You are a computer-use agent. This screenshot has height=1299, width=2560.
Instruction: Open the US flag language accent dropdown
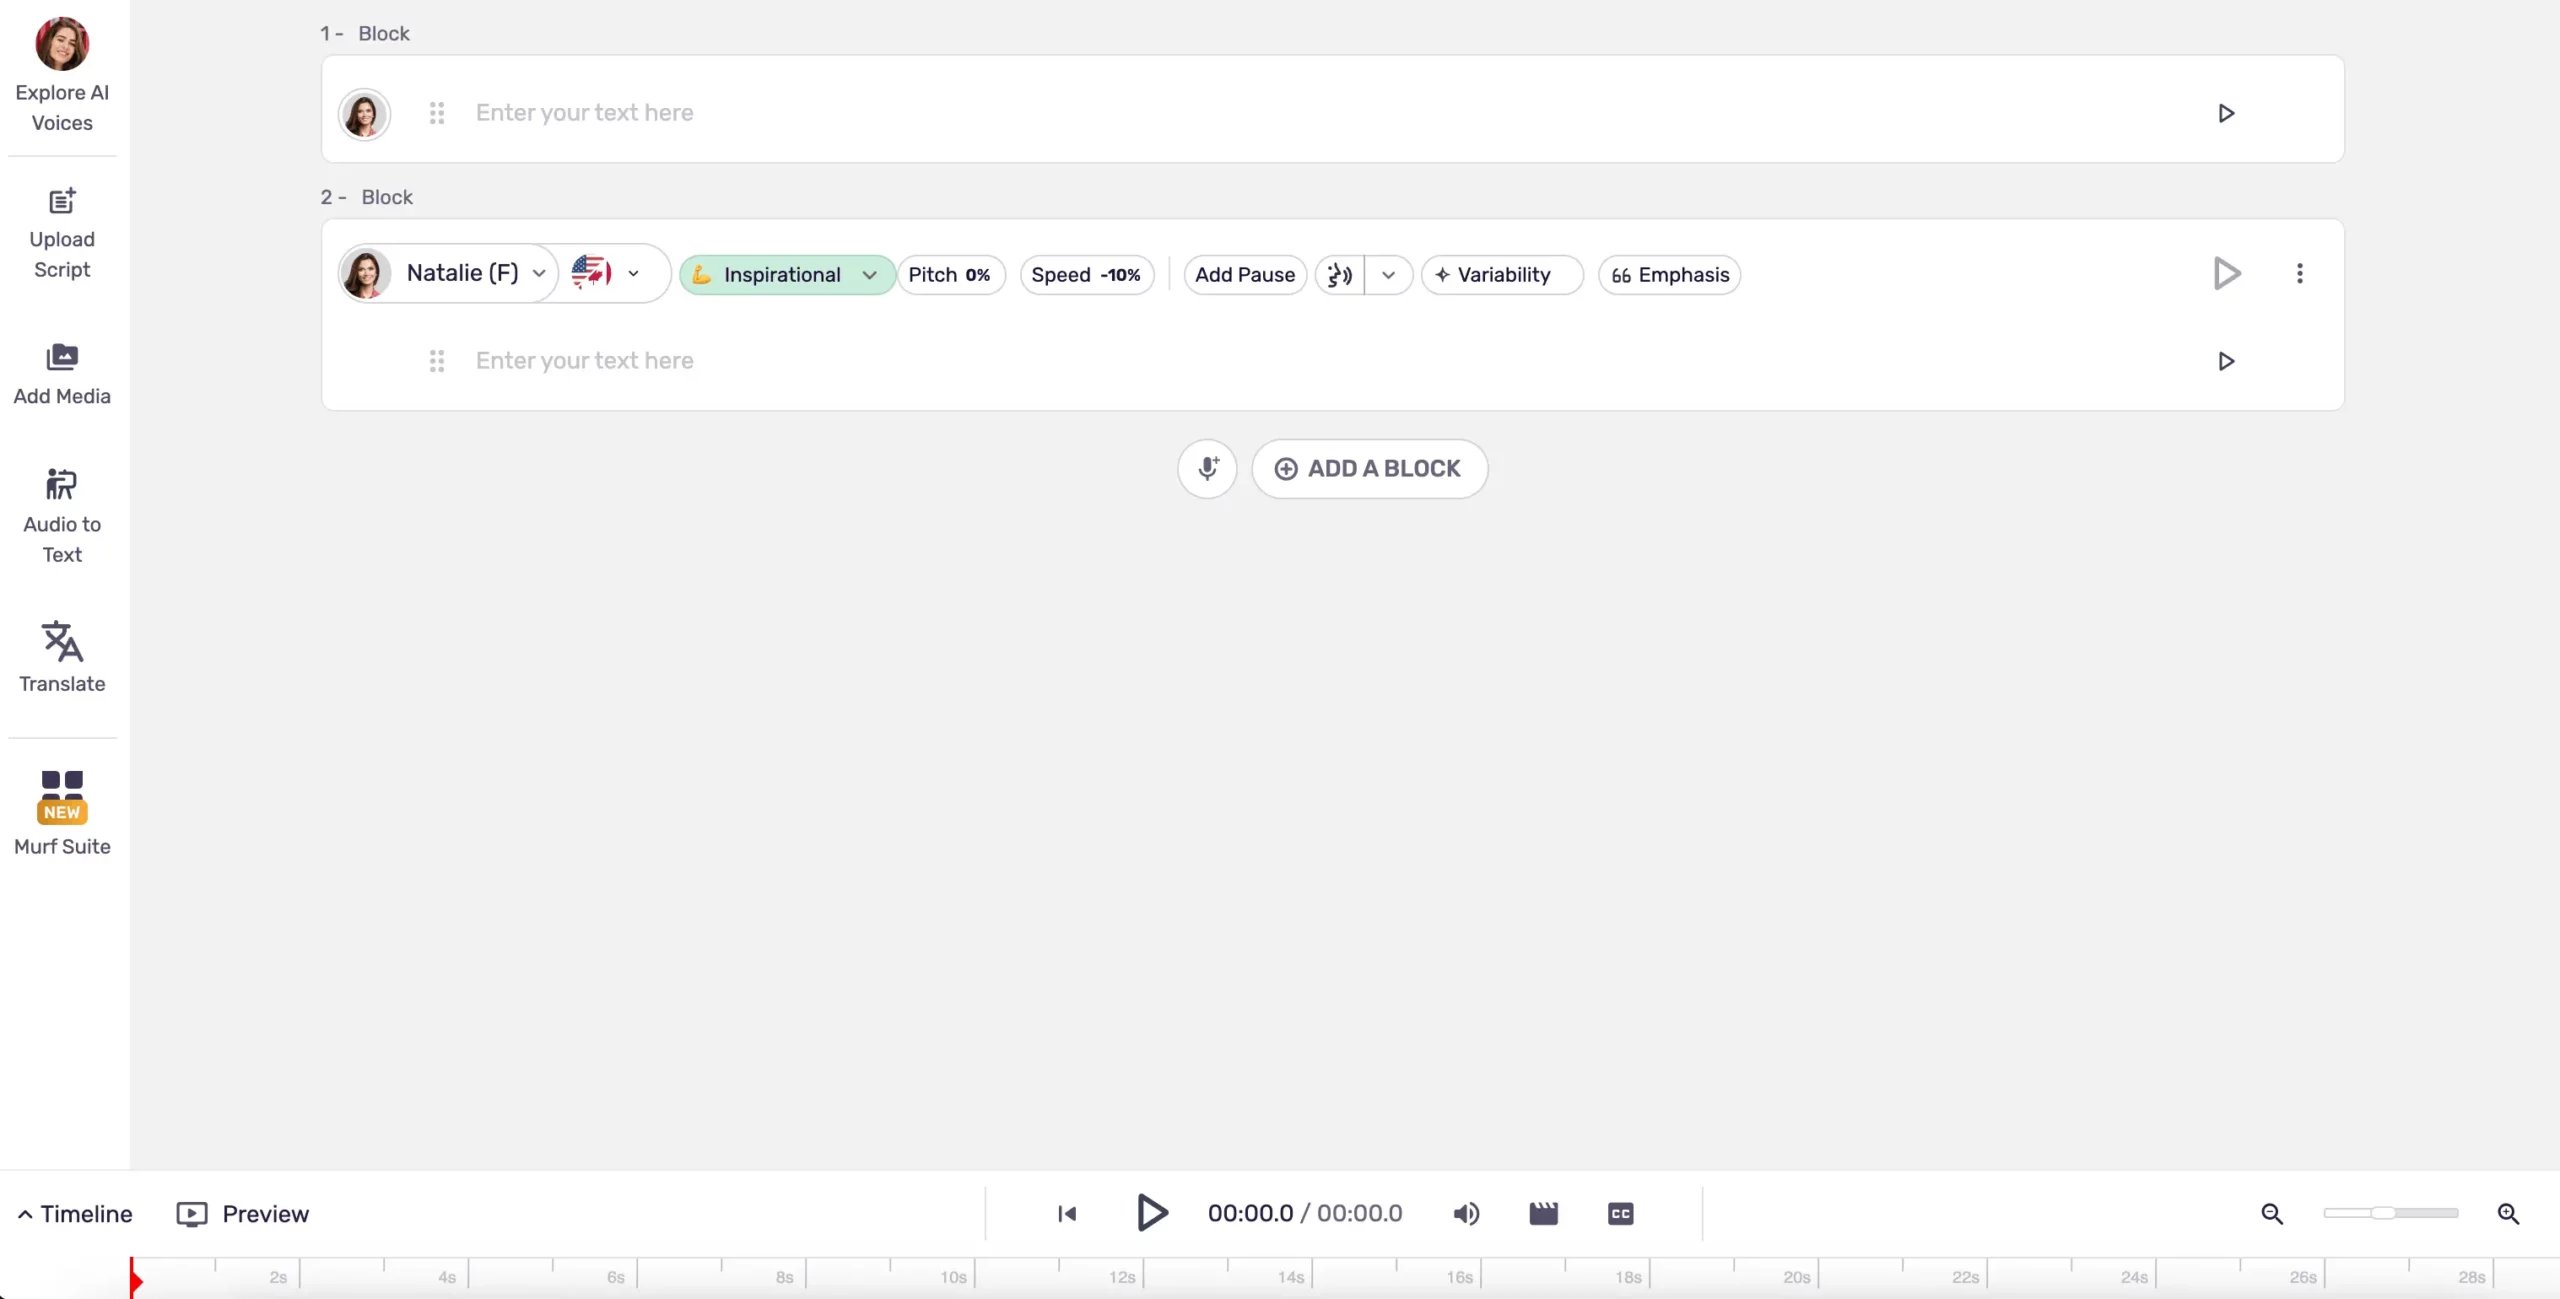pyautogui.click(x=607, y=272)
